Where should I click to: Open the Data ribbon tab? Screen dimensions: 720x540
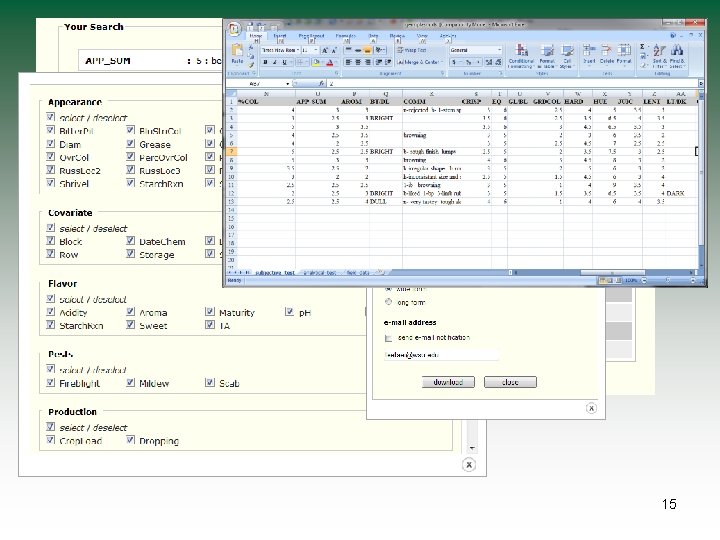[x=373, y=36]
